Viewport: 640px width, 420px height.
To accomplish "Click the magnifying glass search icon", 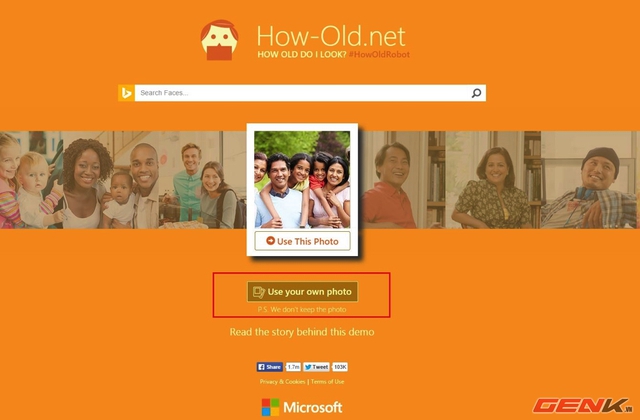I will click(476, 93).
